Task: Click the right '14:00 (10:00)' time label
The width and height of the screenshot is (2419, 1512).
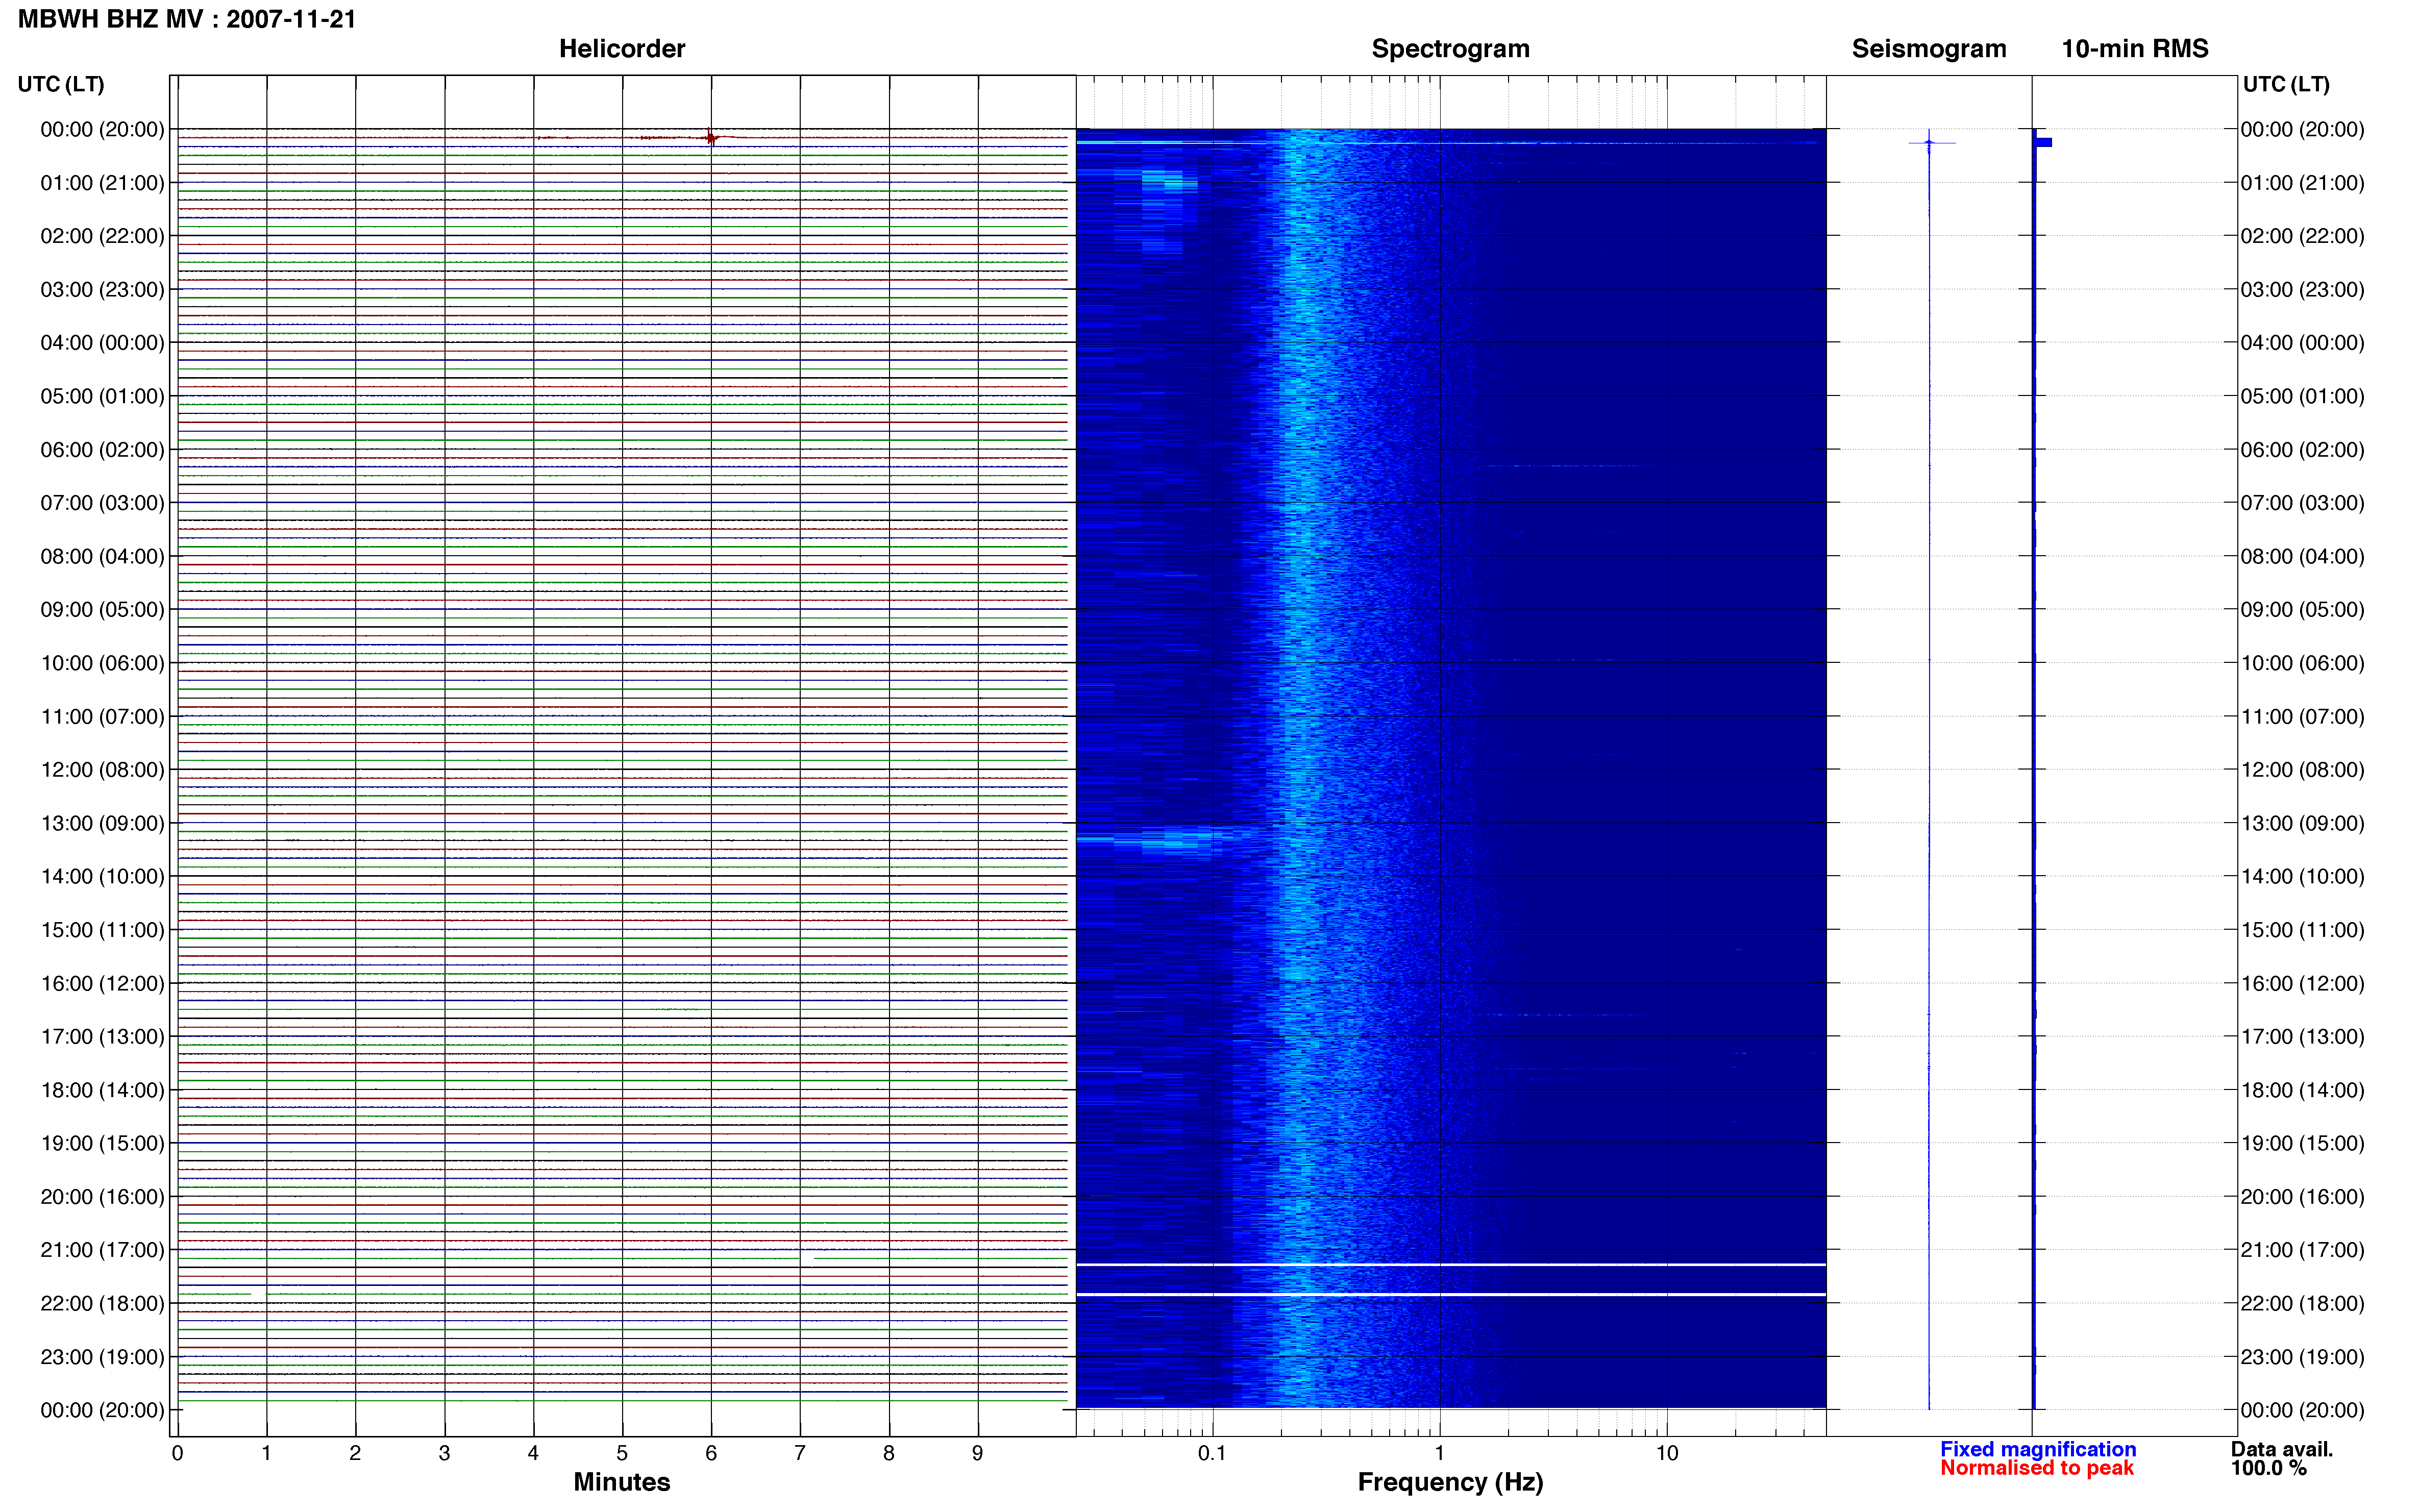Action: pyautogui.click(x=2302, y=876)
